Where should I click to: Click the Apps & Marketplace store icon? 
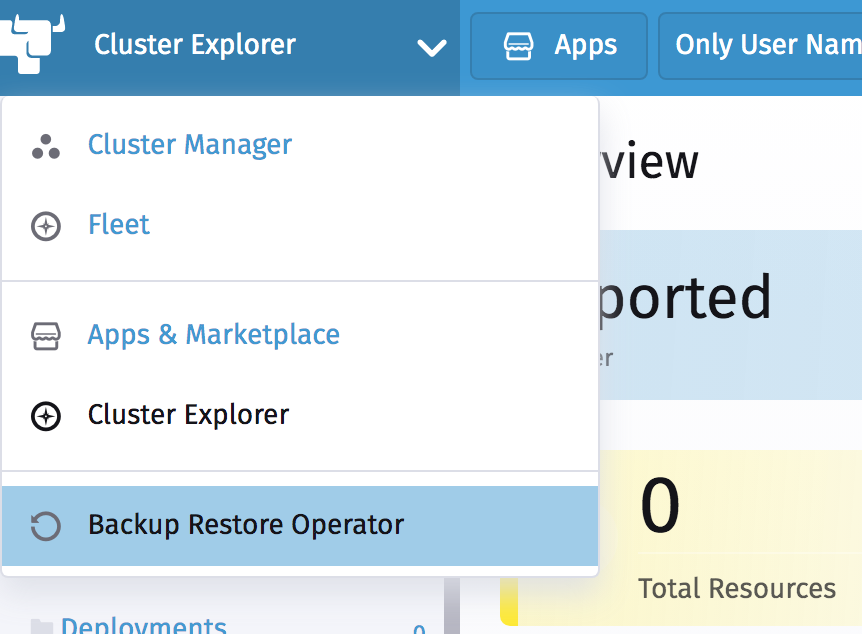click(46, 336)
